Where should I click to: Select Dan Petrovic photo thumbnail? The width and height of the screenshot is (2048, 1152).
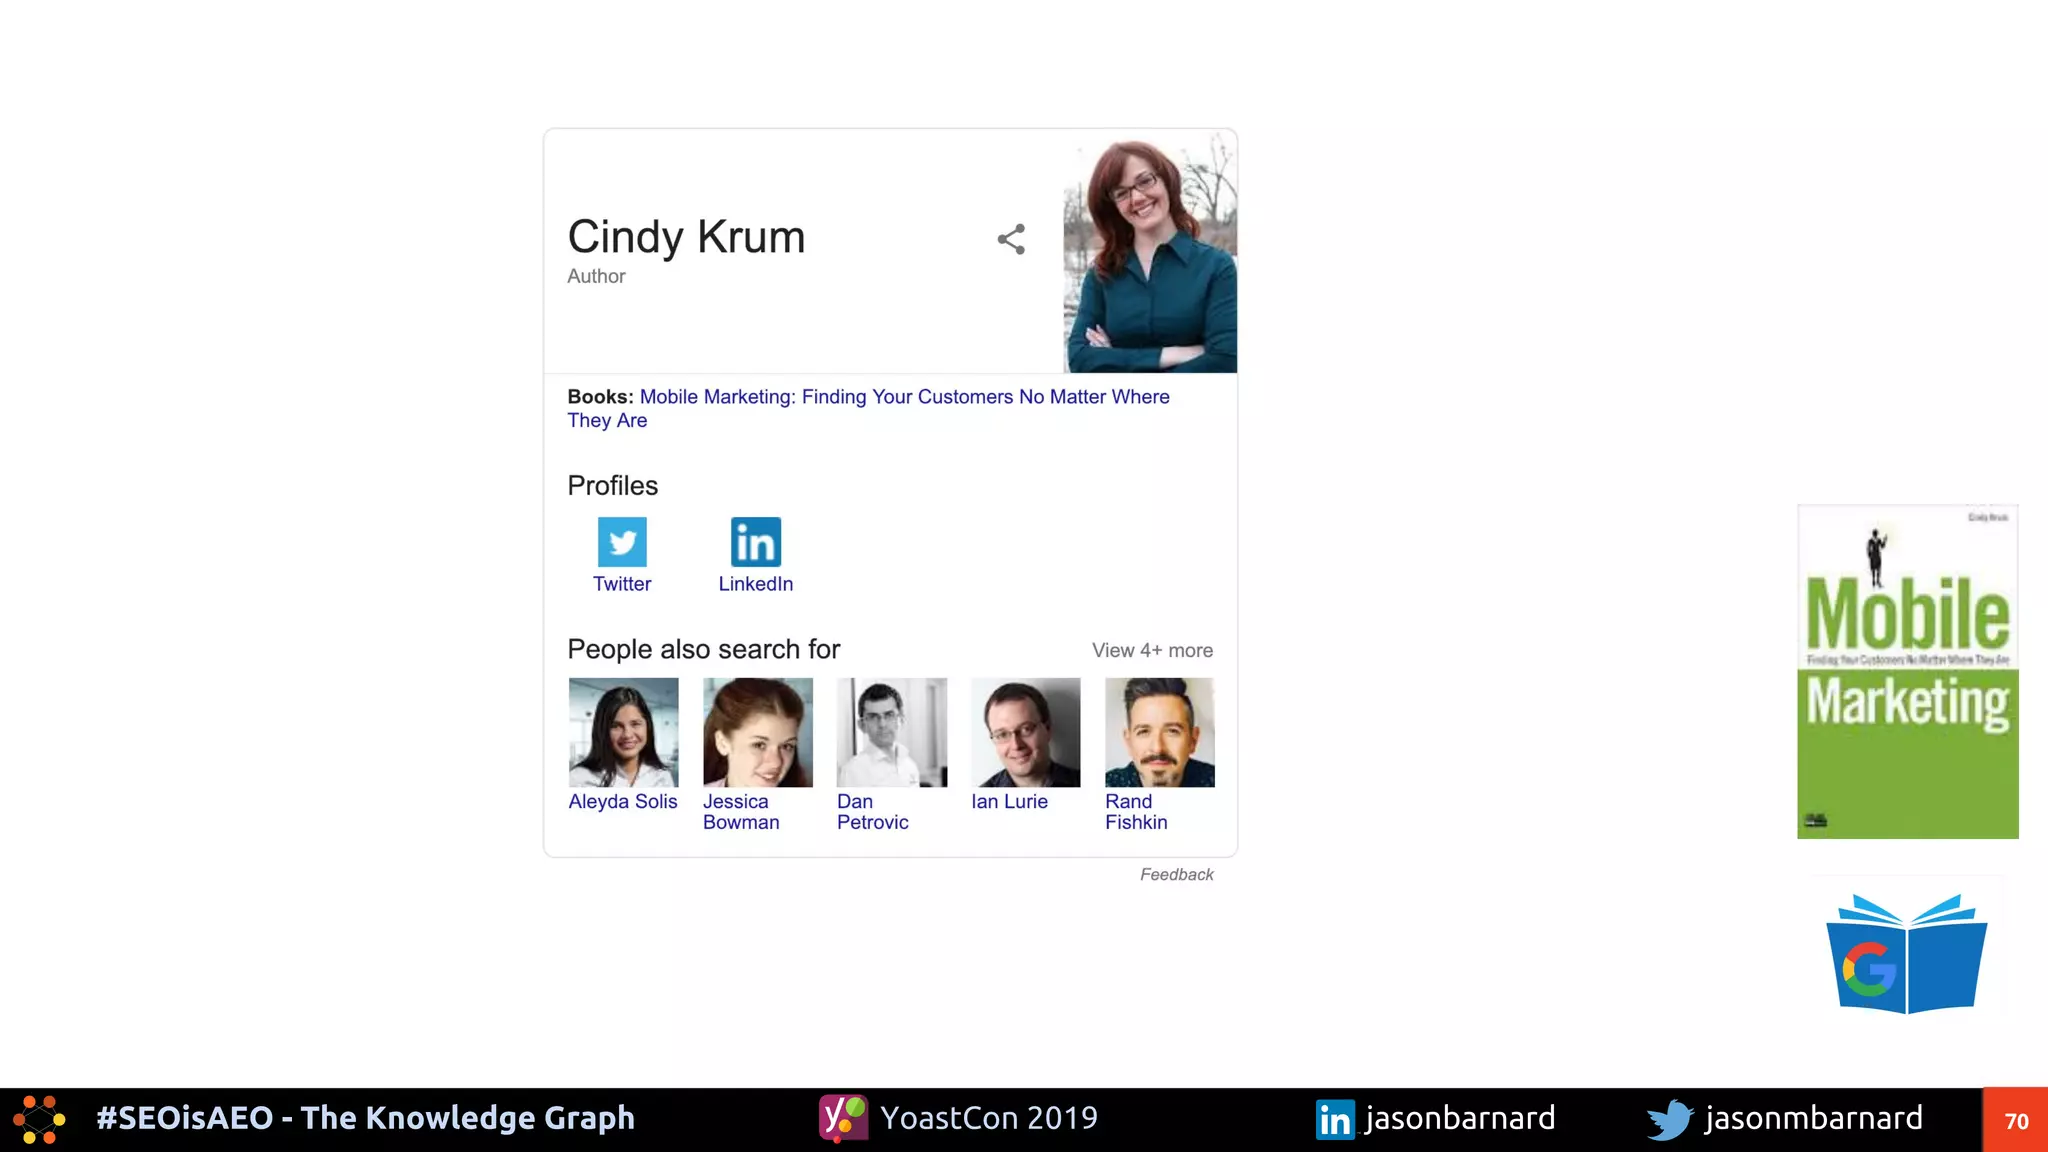(892, 732)
